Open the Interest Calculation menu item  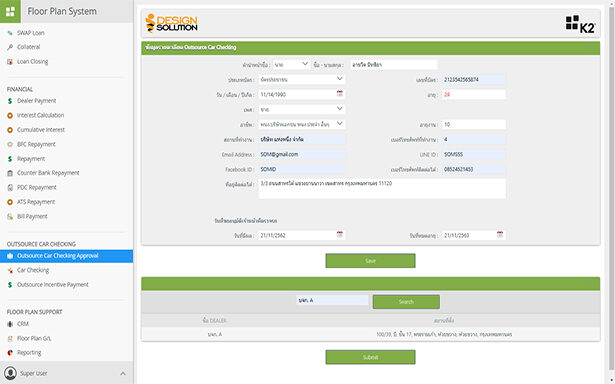point(40,115)
